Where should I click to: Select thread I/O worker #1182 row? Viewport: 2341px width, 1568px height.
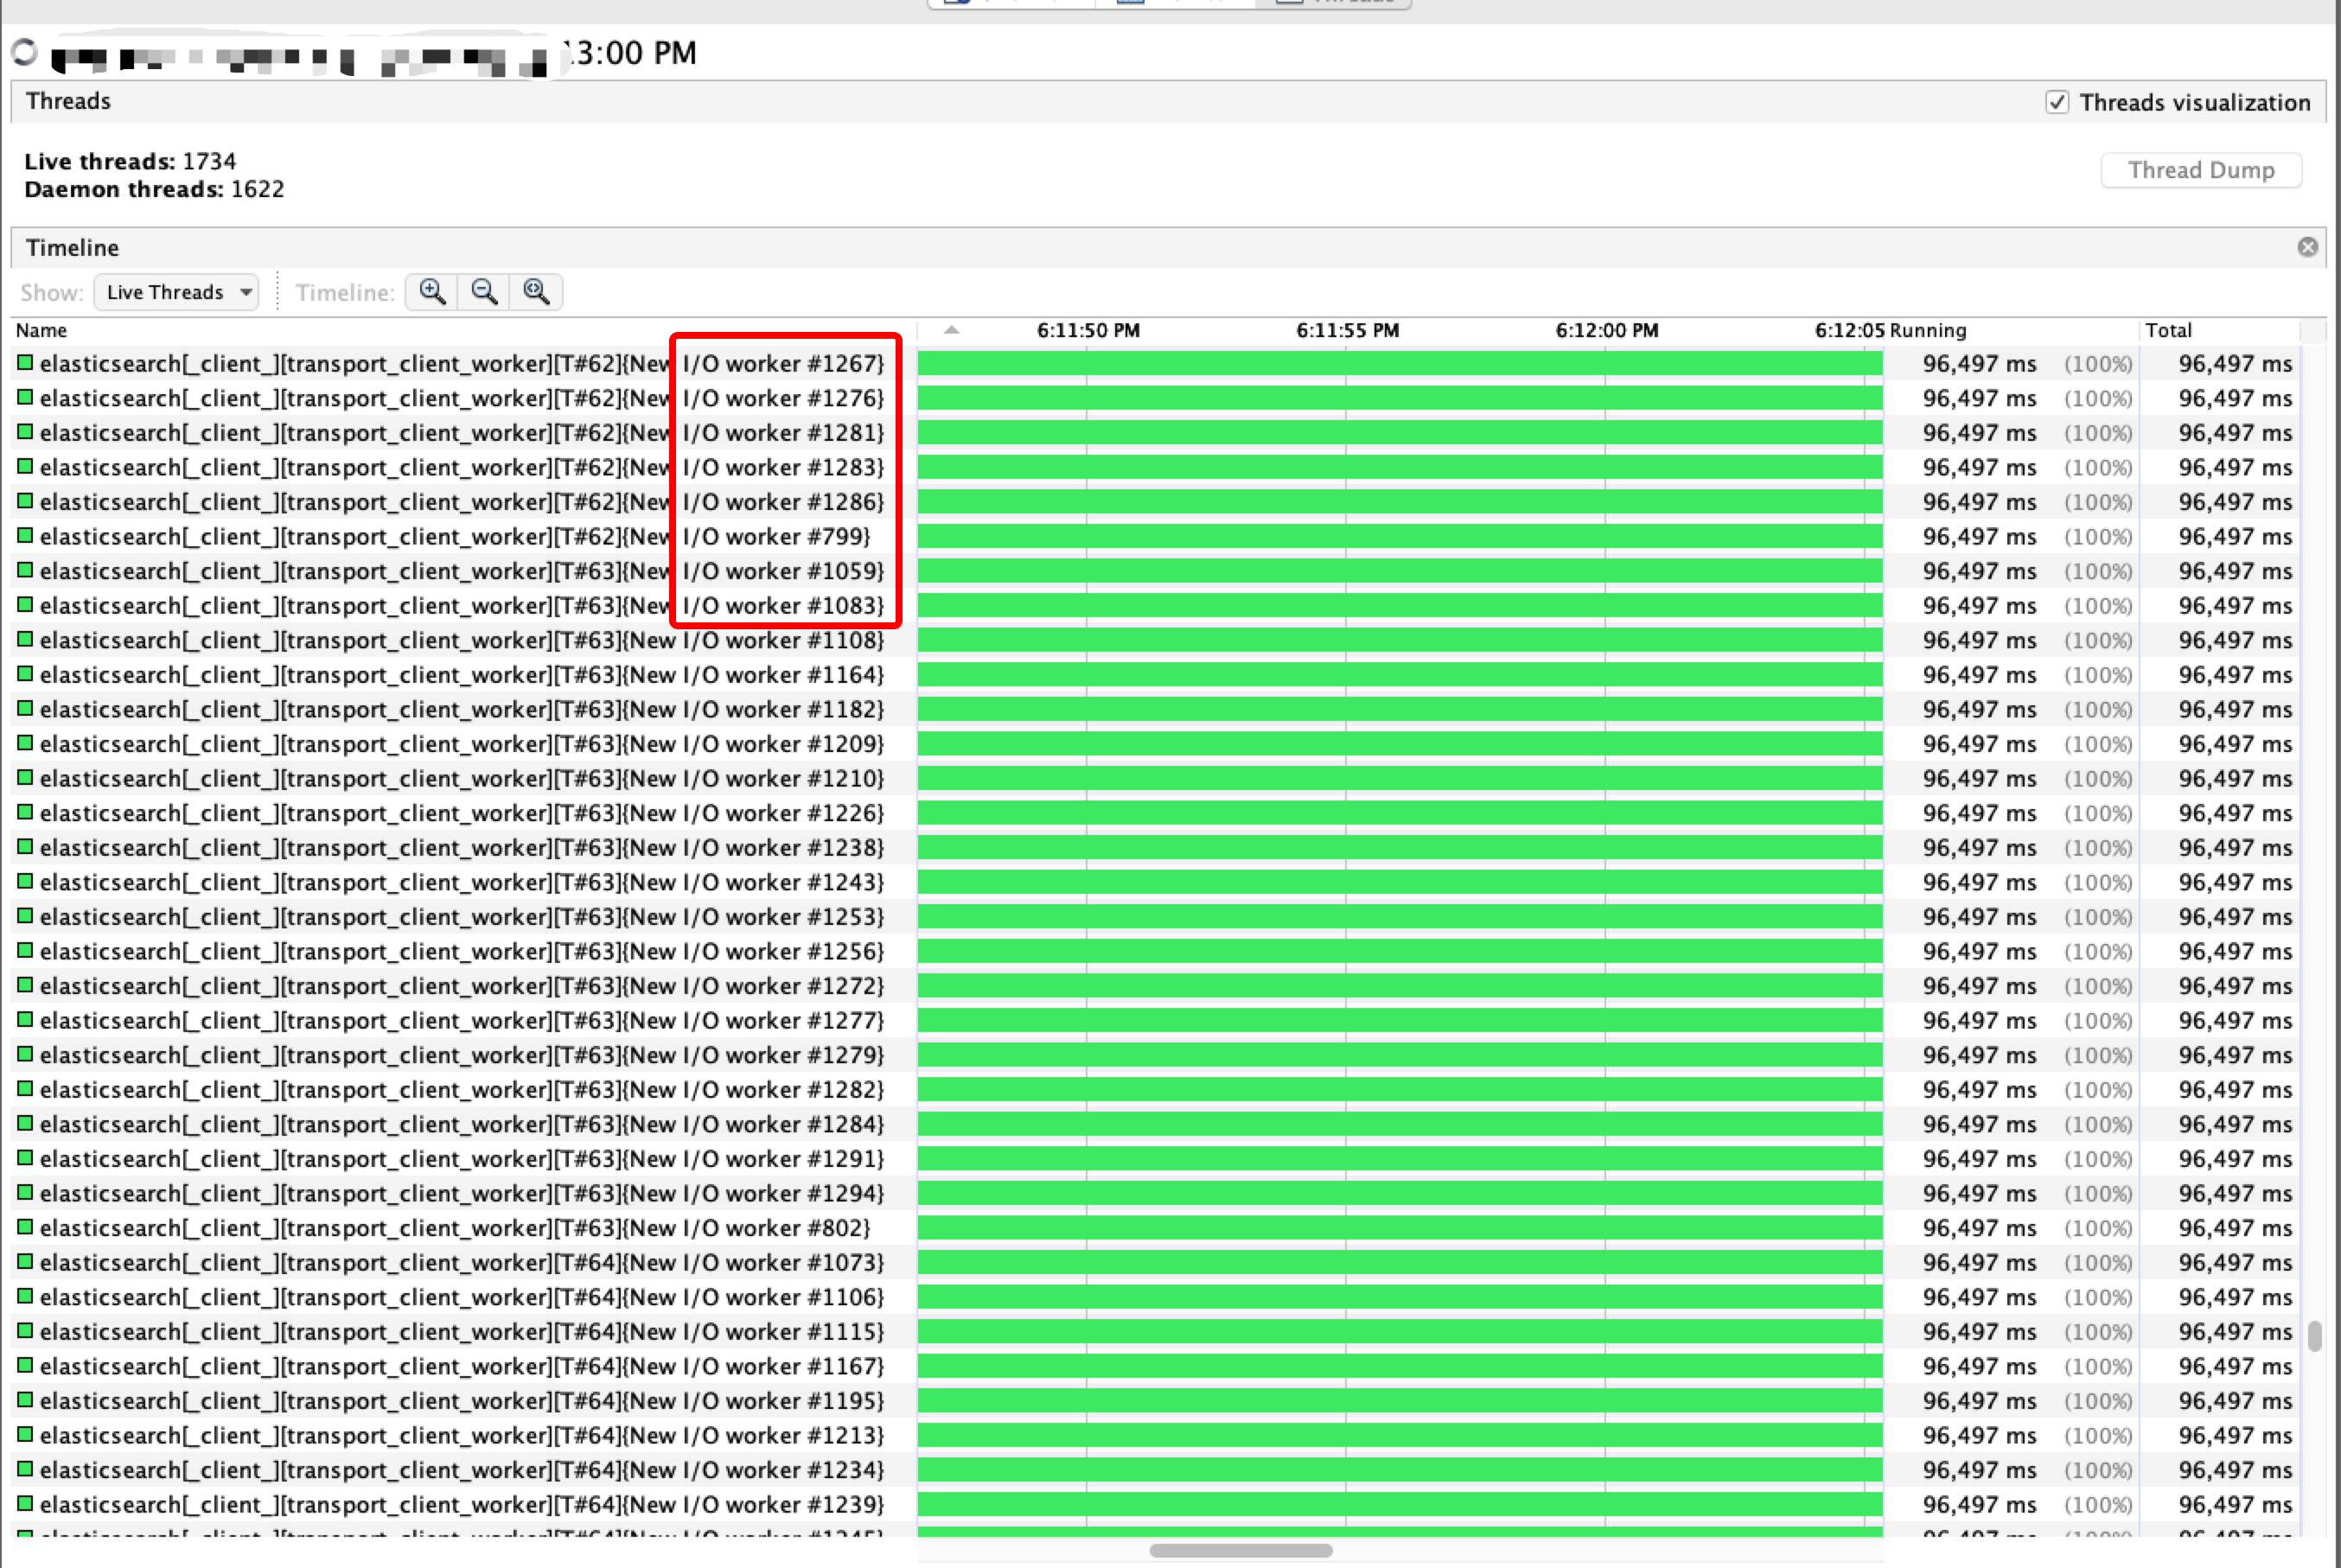pos(1156,710)
